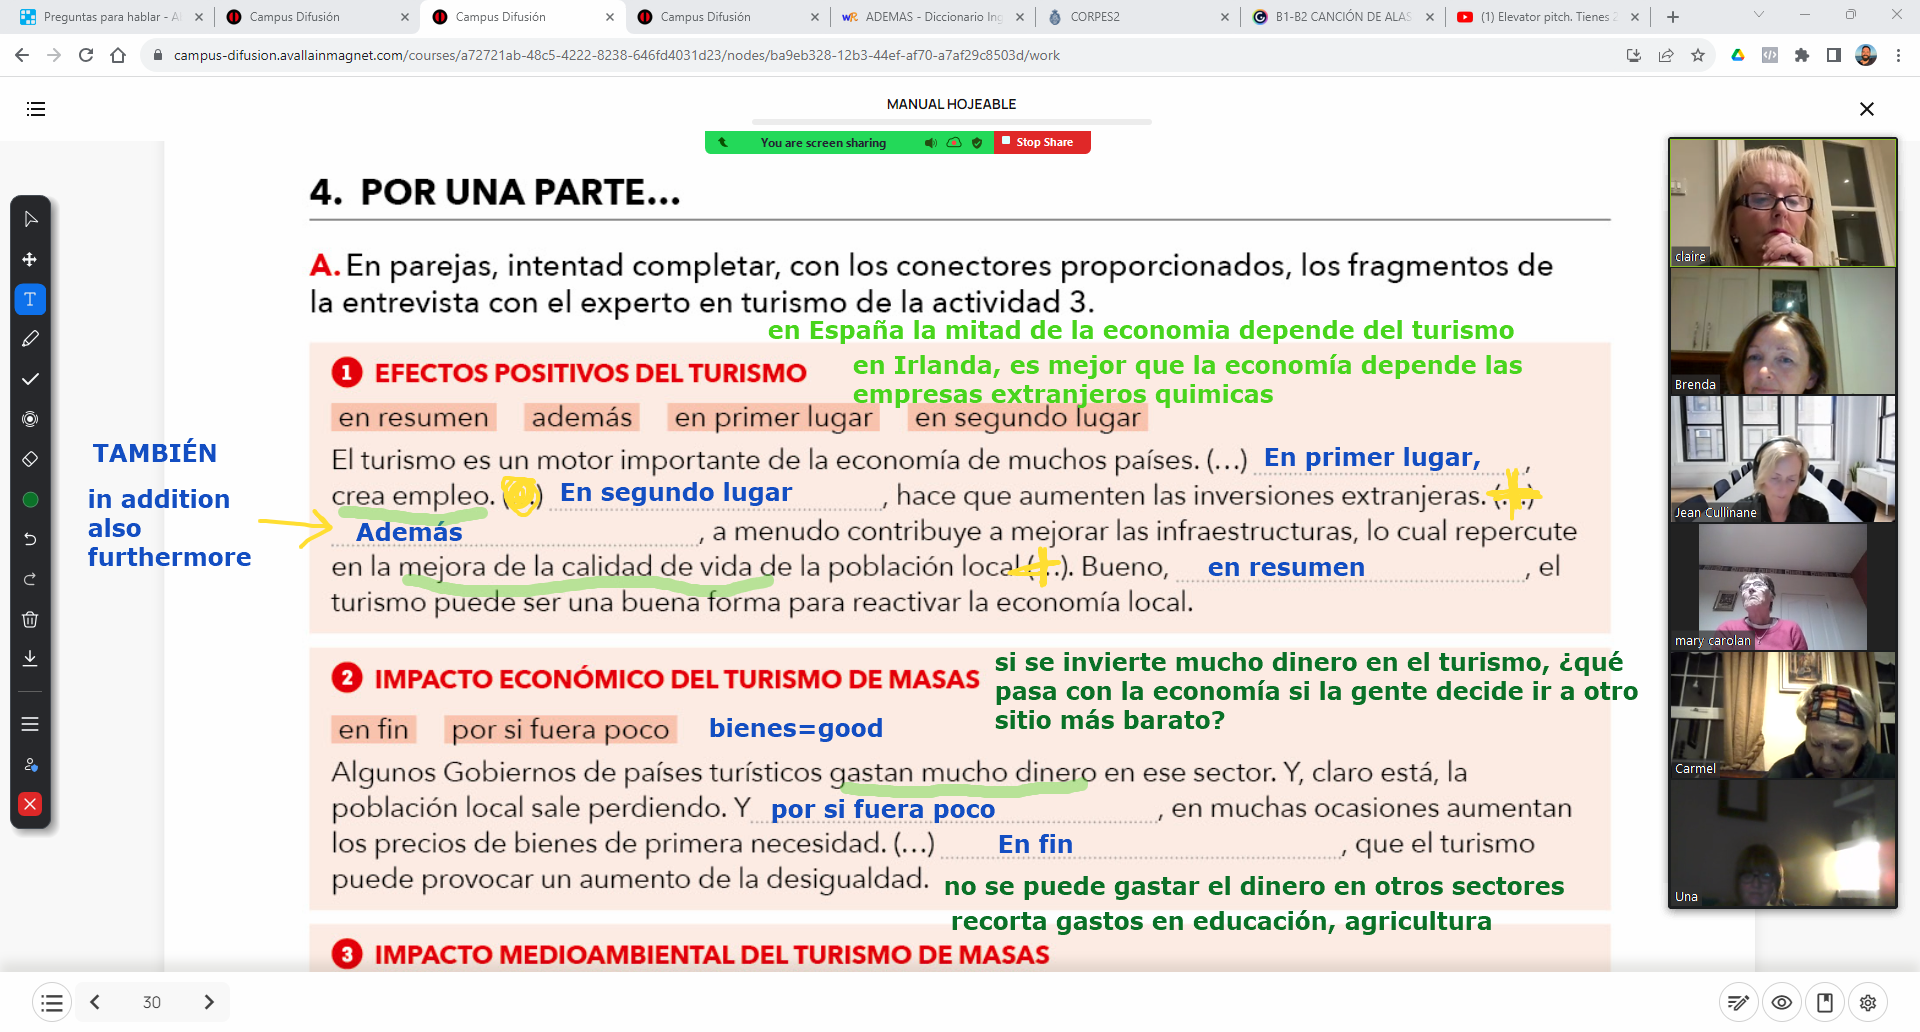This screenshot has height=1032, width=1920.
Task: Open the course contents list icon
Action: pyautogui.click(x=36, y=109)
